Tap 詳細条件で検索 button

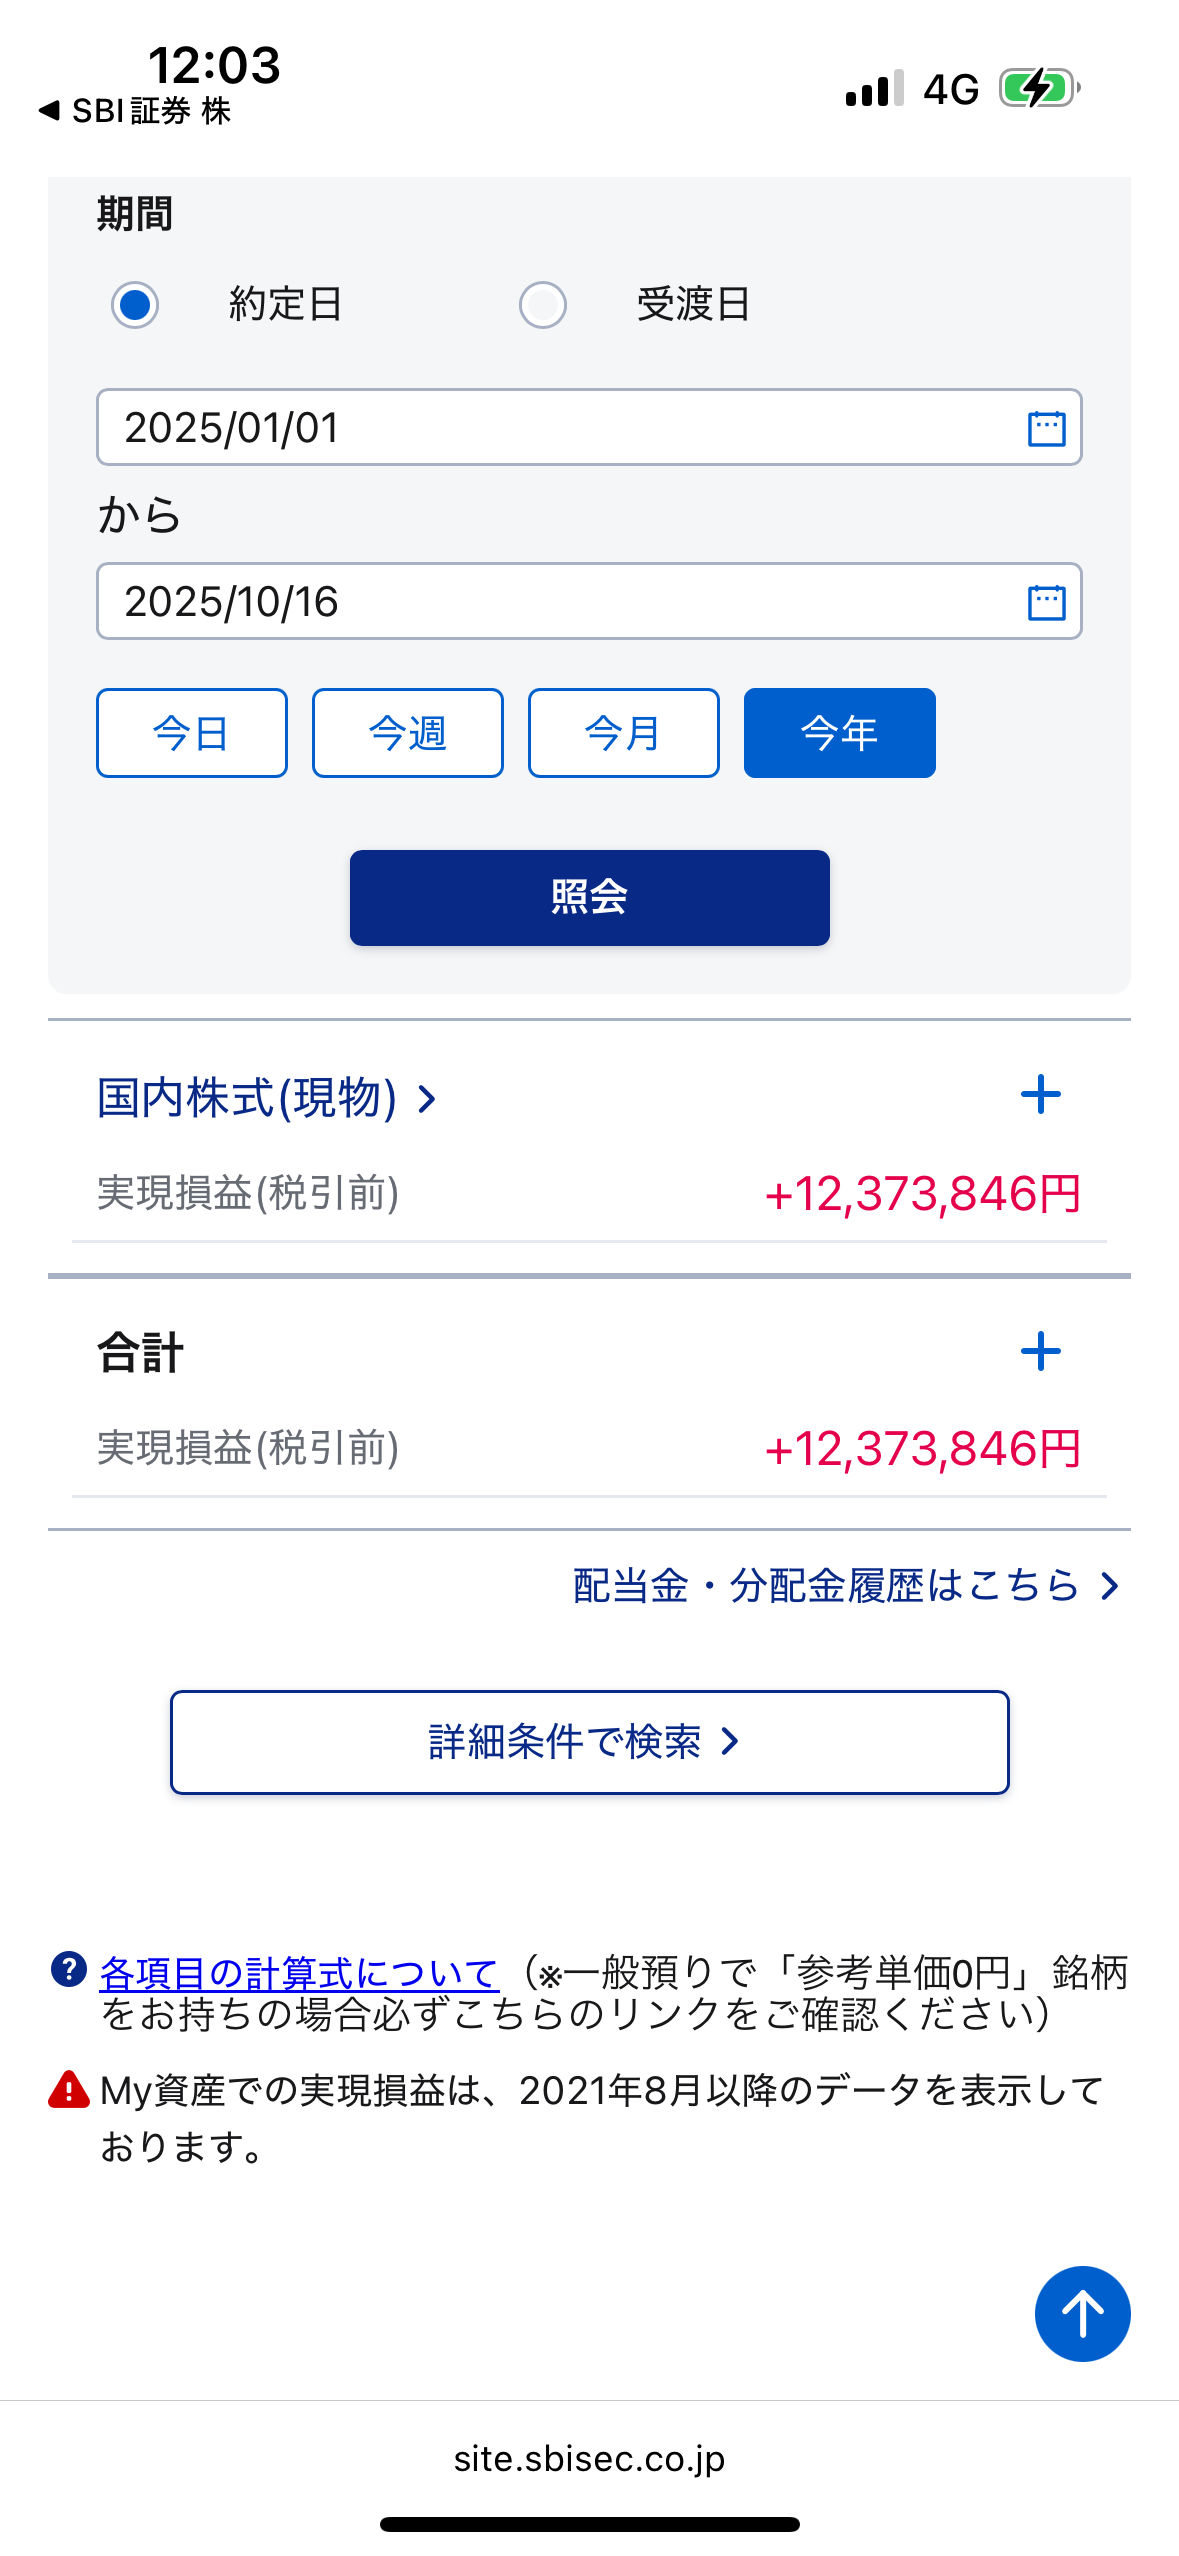589,1742
